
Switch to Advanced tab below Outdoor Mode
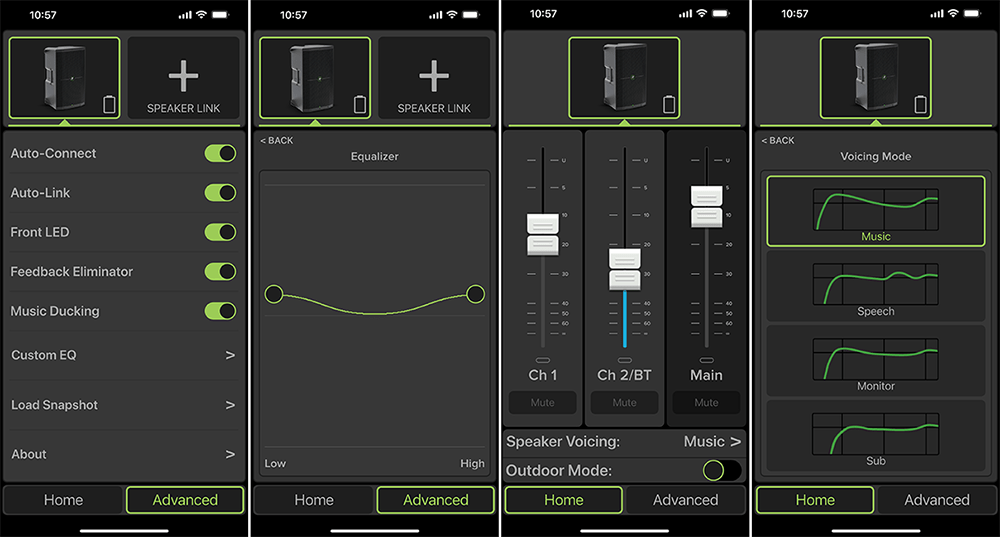tap(685, 500)
